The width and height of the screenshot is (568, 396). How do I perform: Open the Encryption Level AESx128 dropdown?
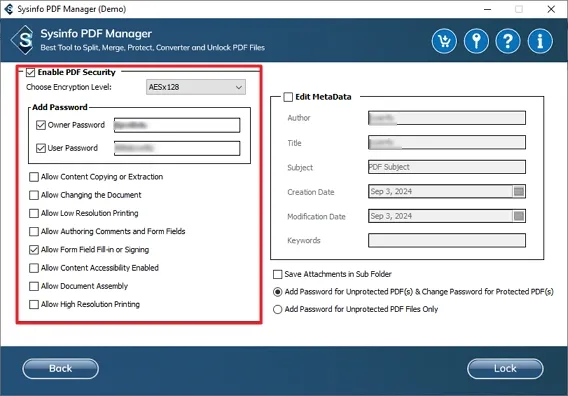pos(196,87)
